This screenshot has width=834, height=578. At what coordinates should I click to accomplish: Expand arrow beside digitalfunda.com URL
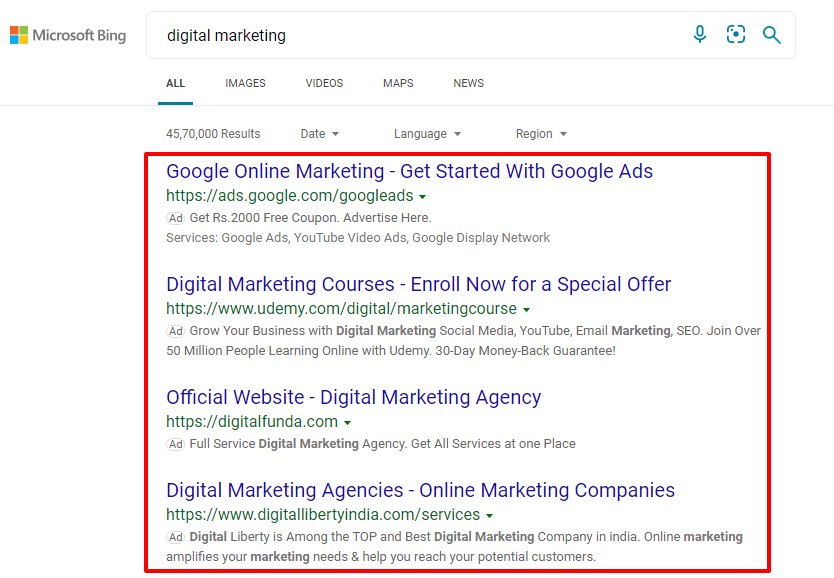pos(348,423)
